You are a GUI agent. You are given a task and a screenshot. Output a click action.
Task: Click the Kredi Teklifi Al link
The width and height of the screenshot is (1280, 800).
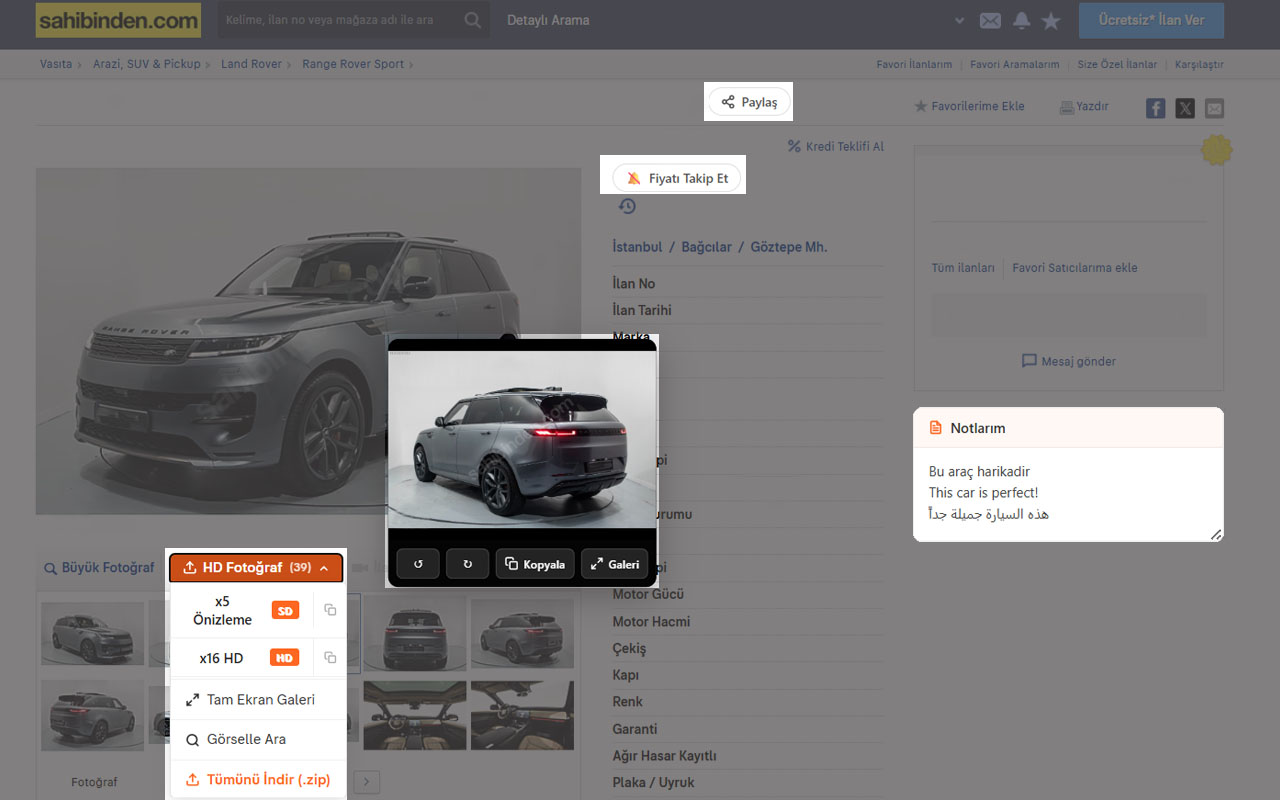836,146
